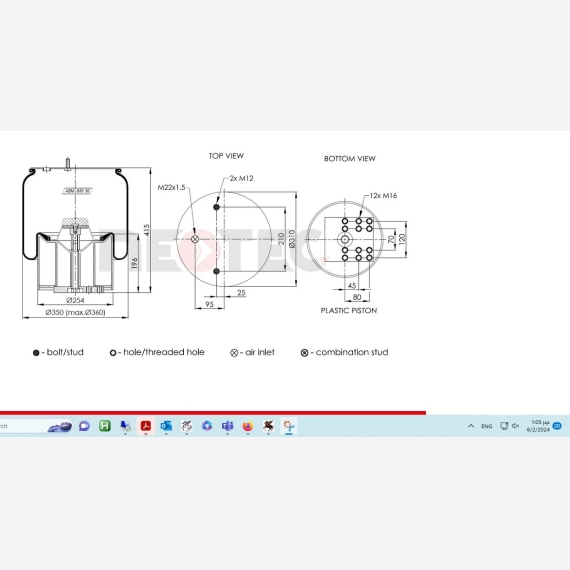This screenshot has height=570, width=570.
Task: Open the green H application icon
Action: pyautogui.click(x=105, y=426)
